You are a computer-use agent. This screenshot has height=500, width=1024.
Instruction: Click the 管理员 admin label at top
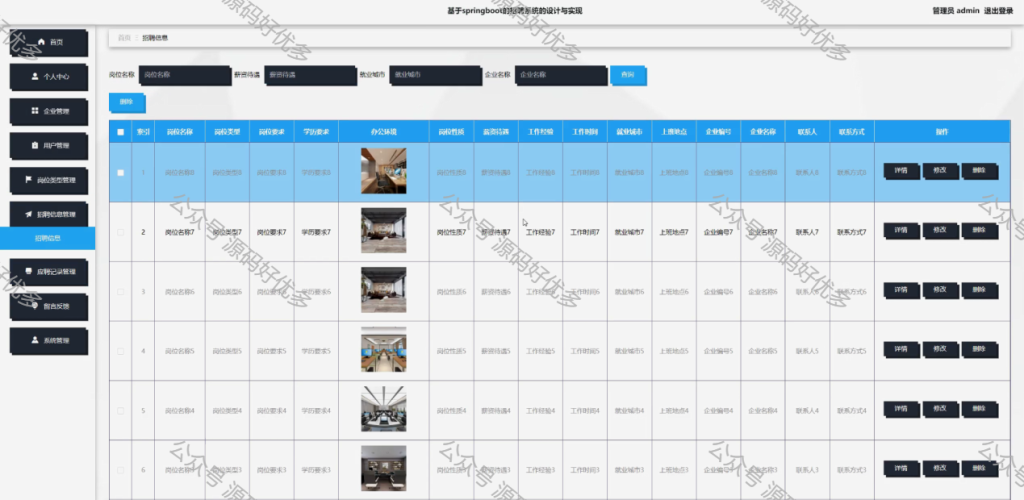955,10
